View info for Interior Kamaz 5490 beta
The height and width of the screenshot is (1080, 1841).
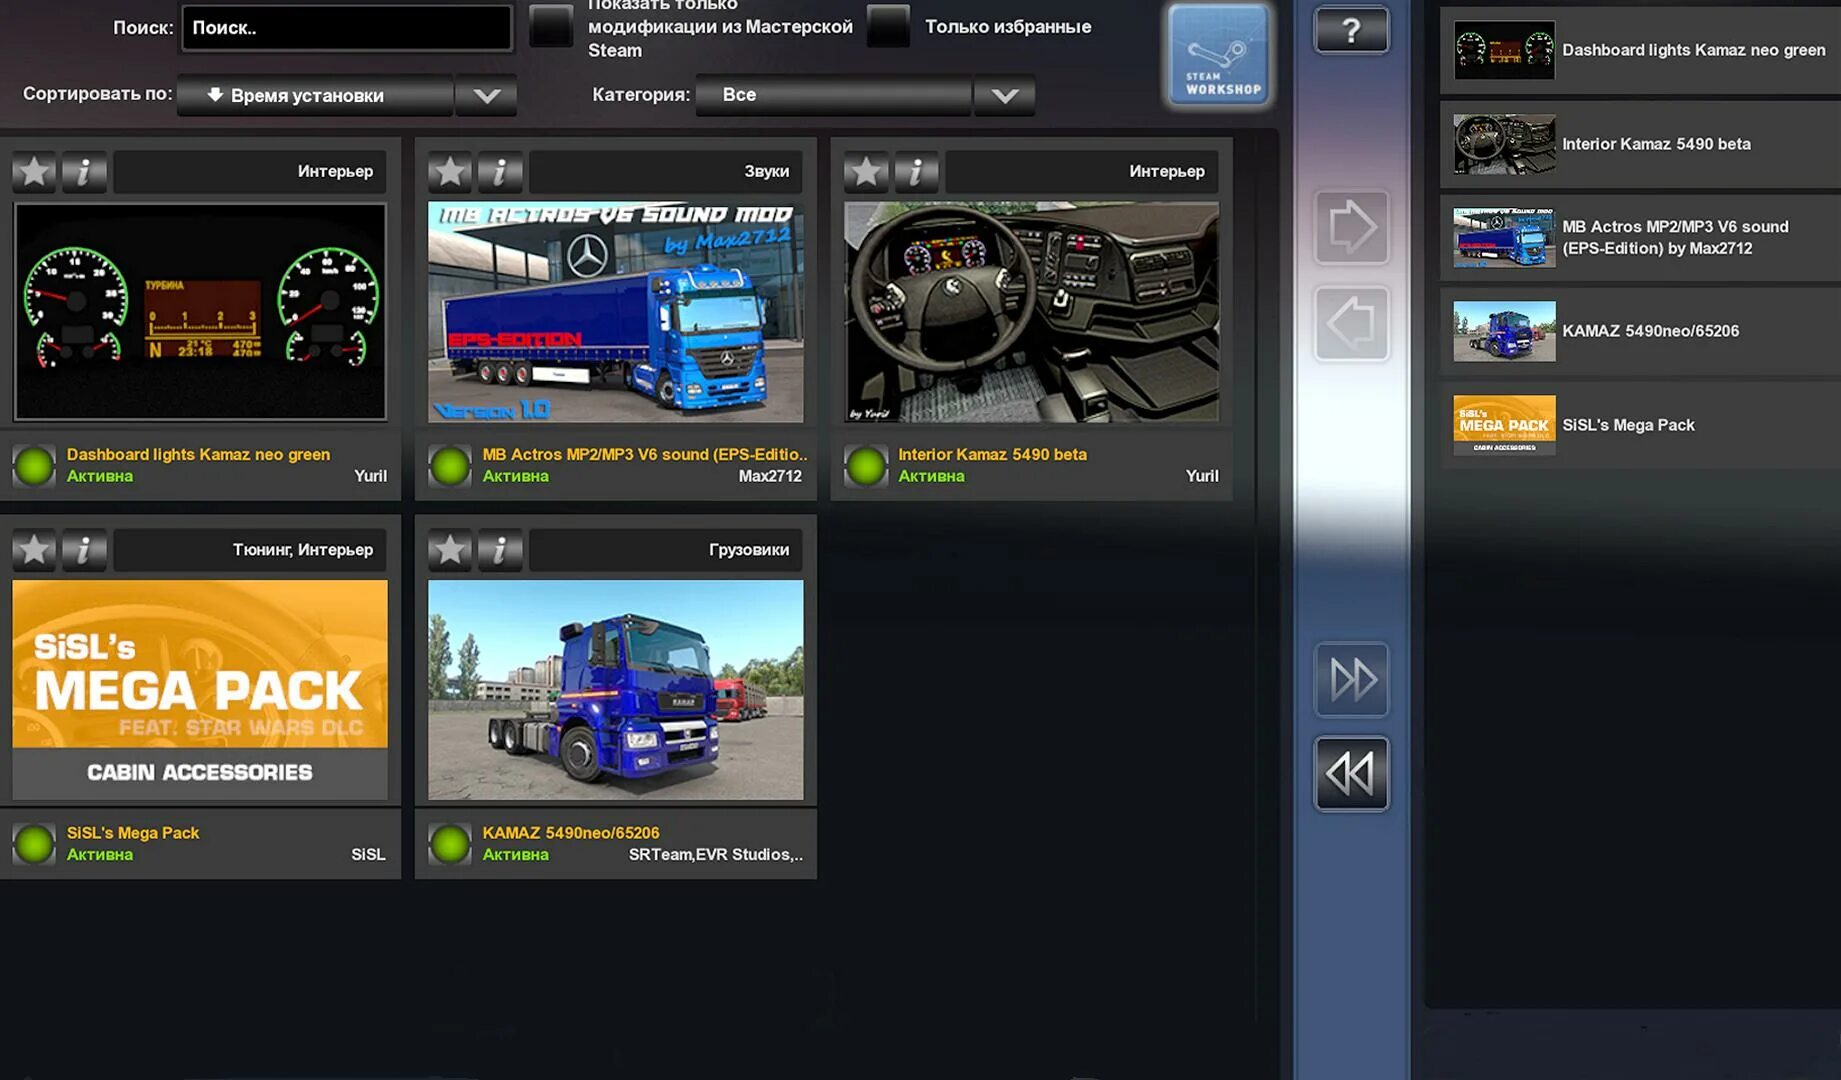[916, 172]
